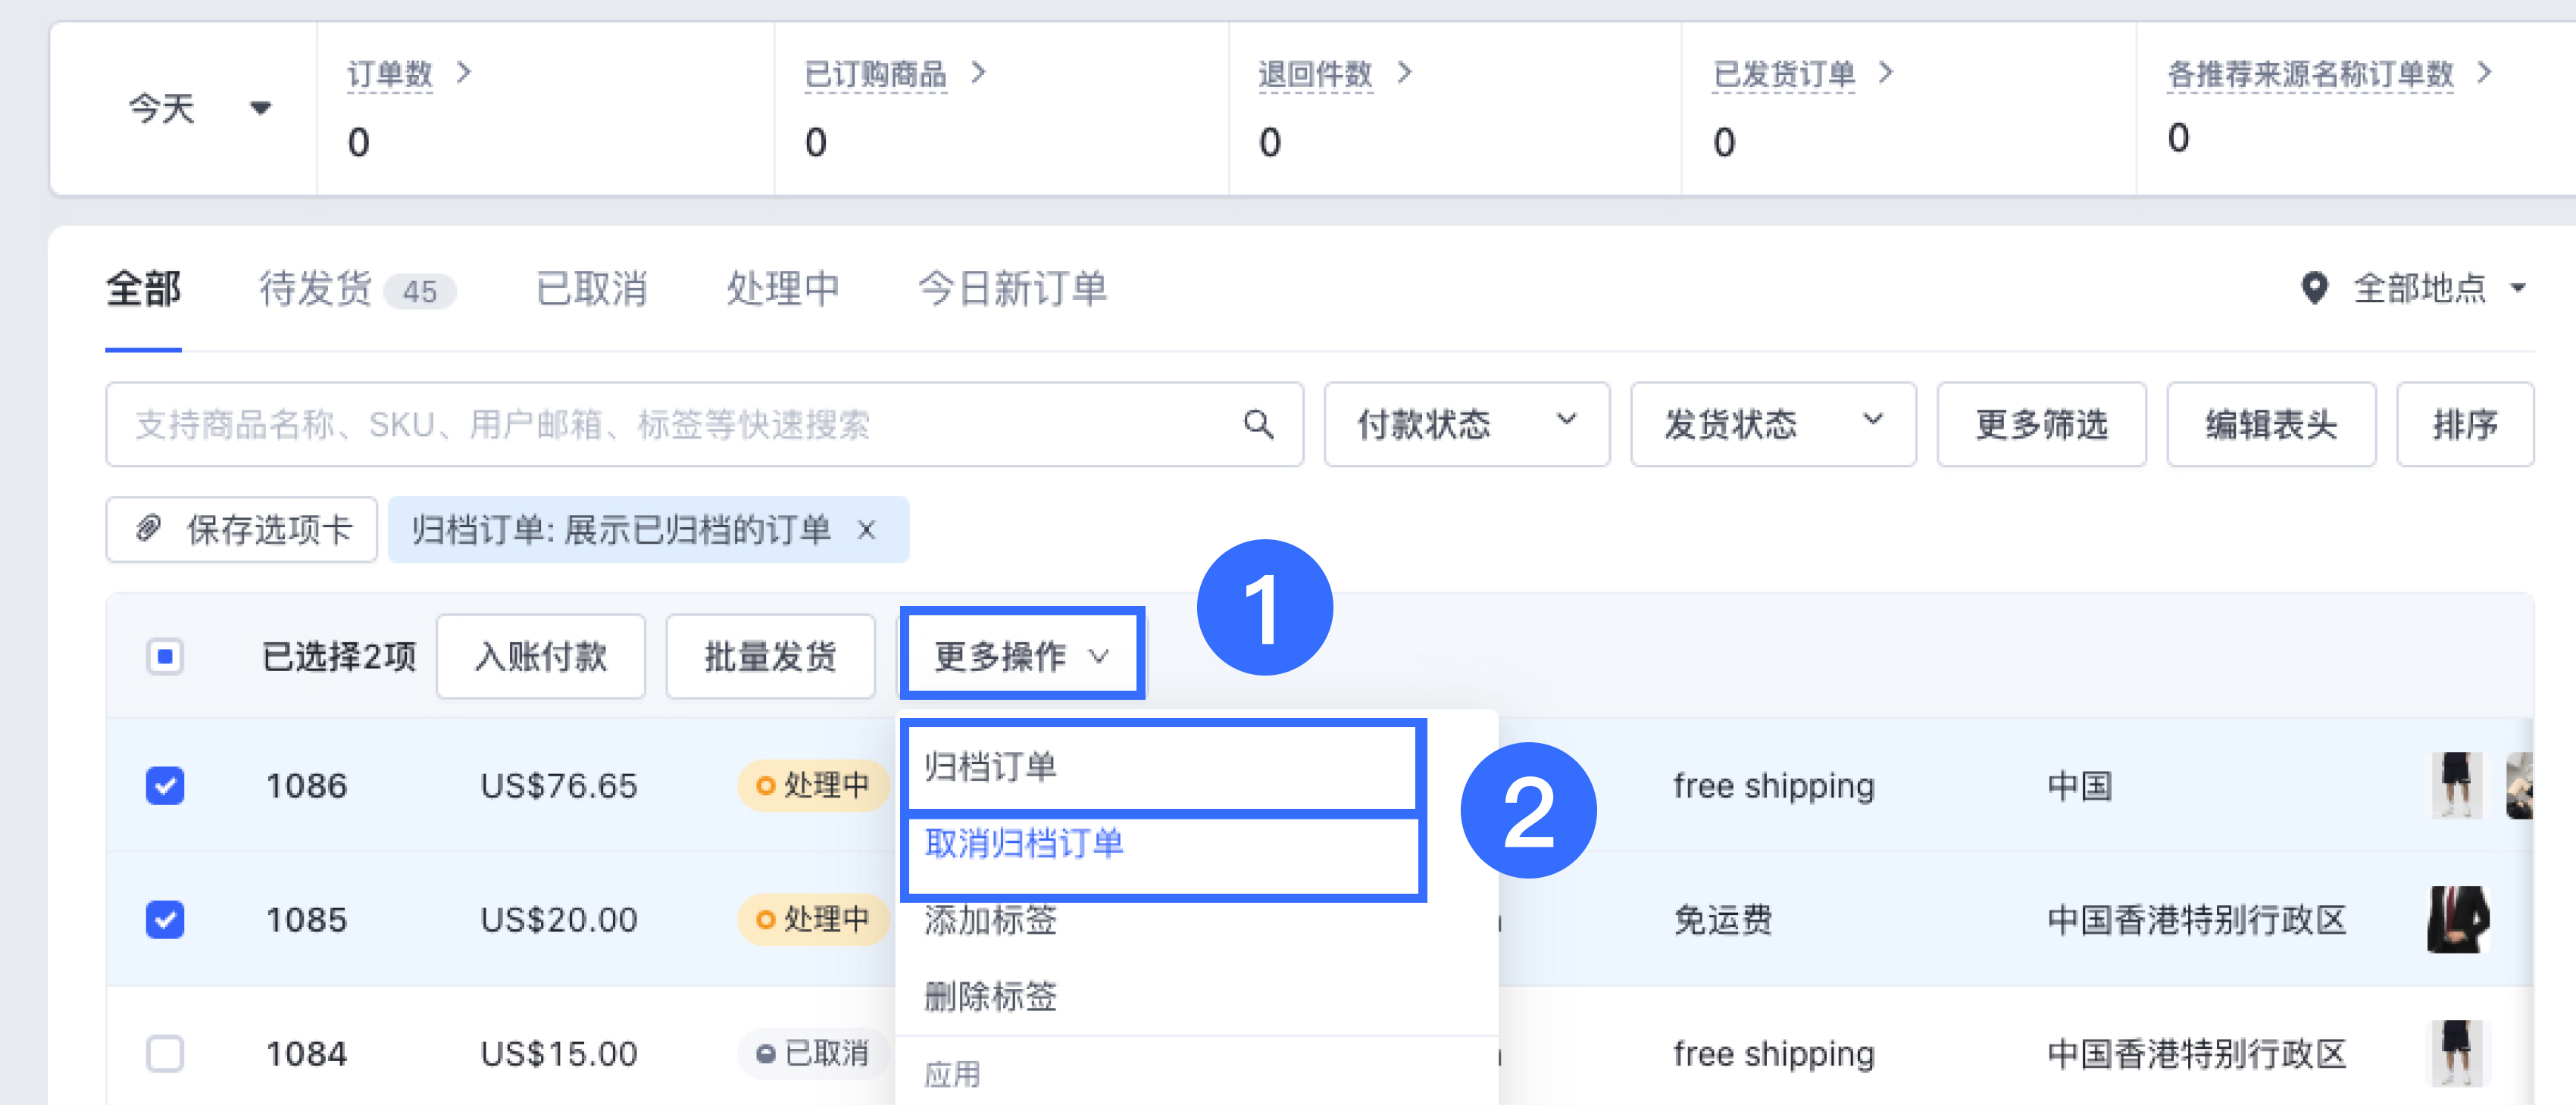Open the 订单数 stat arrow

(463, 72)
